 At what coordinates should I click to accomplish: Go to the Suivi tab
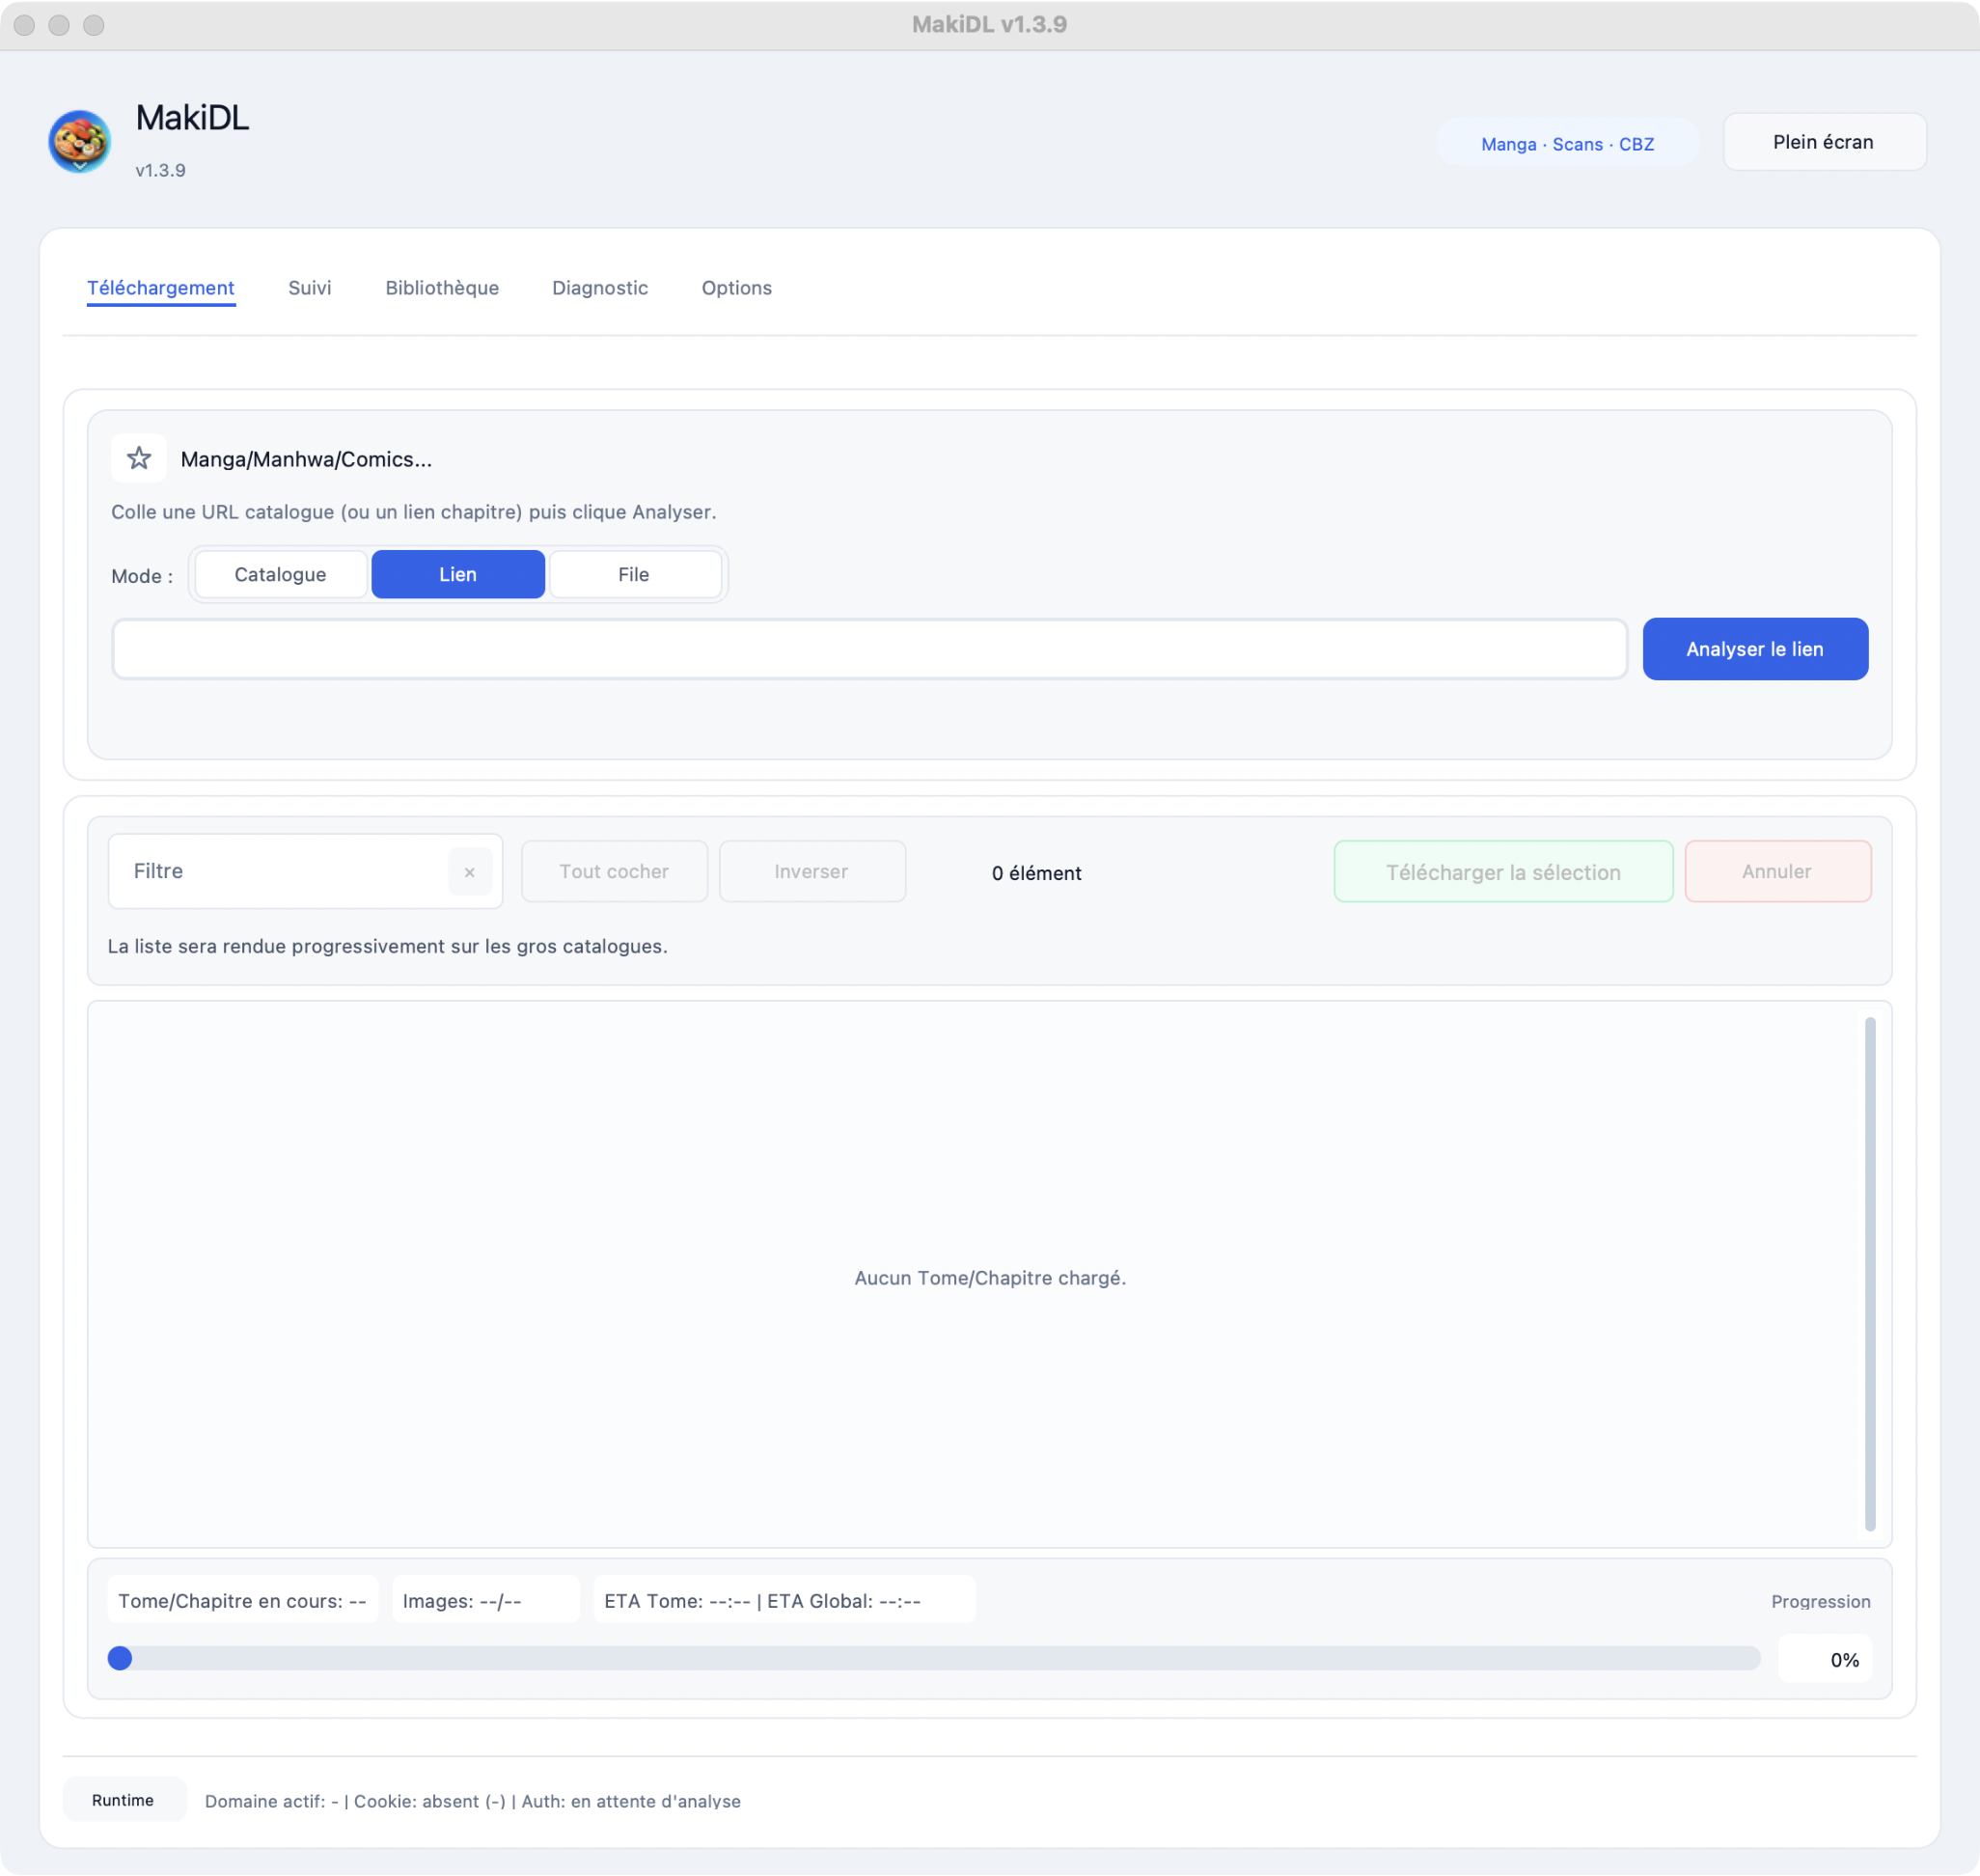310,288
